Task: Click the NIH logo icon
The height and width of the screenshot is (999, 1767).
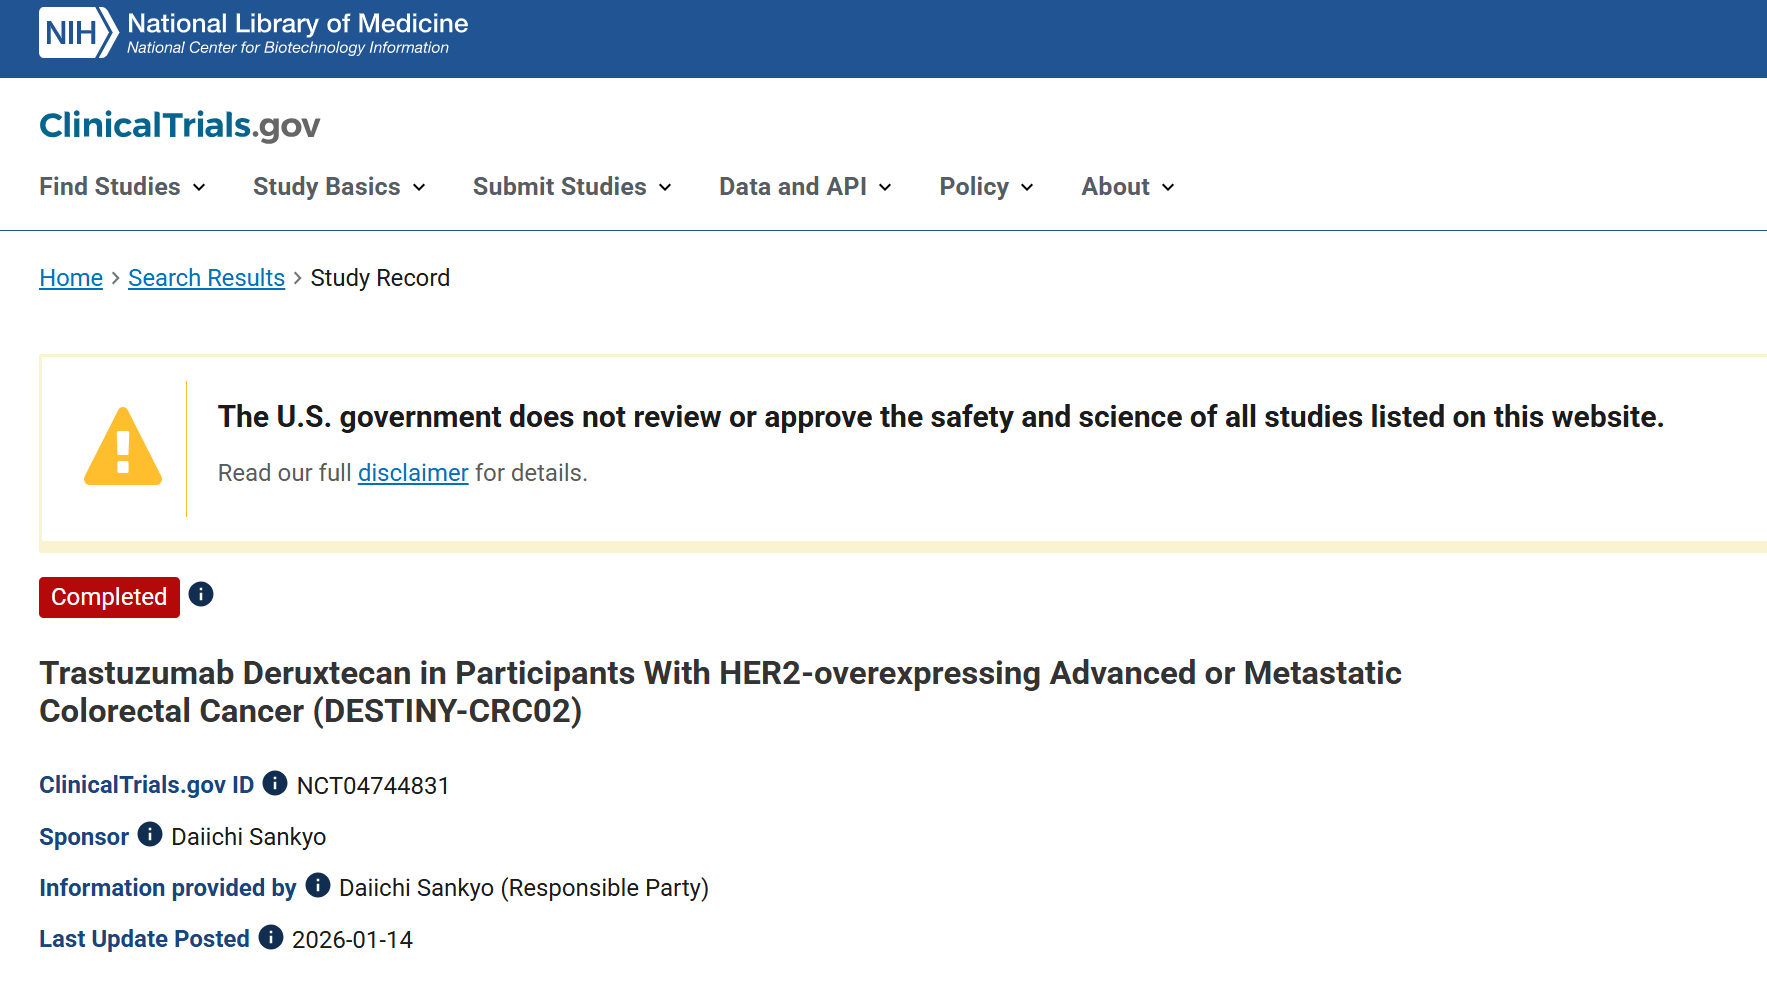Action: [78, 33]
